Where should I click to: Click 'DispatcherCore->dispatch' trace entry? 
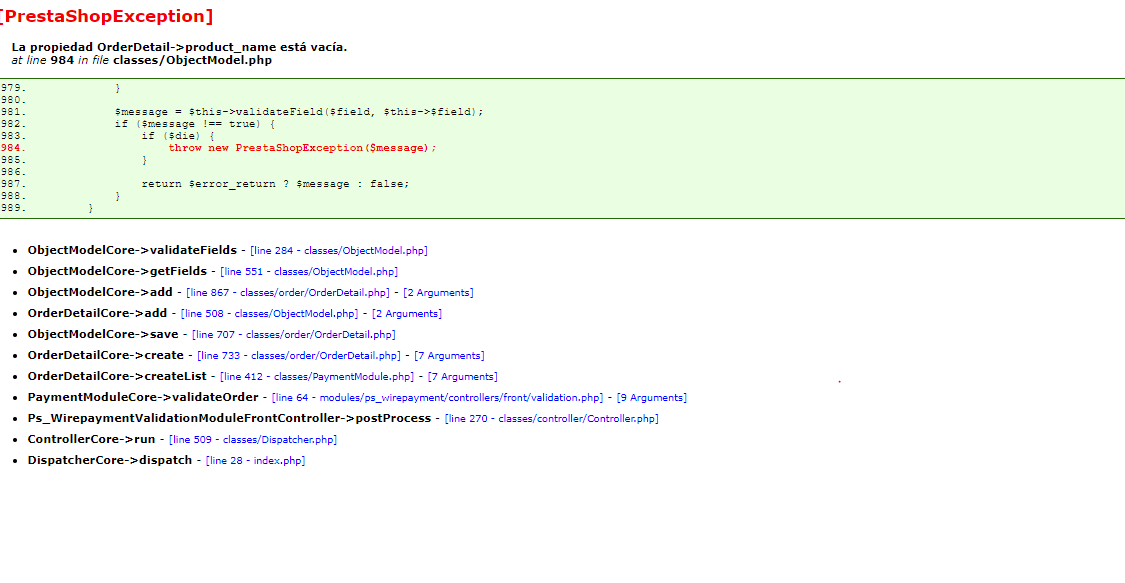(110, 460)
